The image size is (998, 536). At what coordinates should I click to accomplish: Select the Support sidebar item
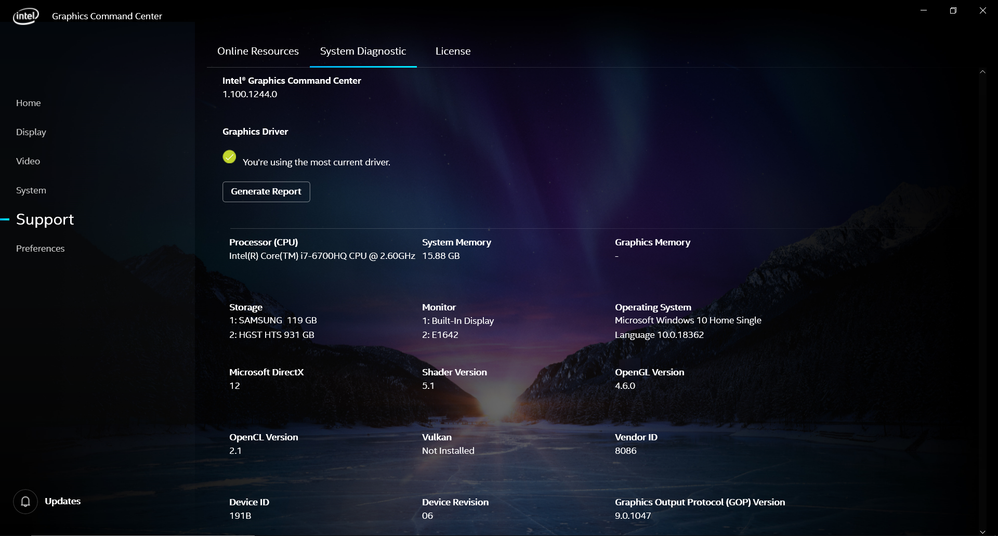pos(45,220)
